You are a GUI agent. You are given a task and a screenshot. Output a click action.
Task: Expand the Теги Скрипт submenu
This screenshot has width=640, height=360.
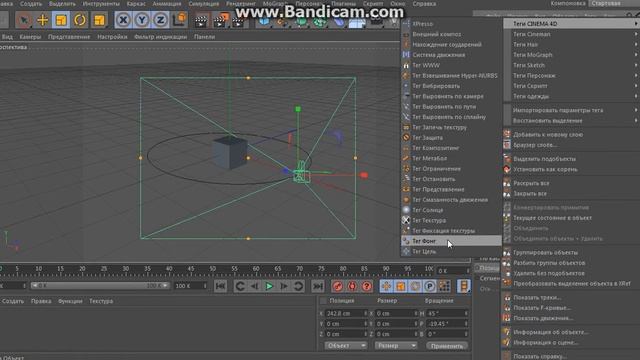point(571,86)
